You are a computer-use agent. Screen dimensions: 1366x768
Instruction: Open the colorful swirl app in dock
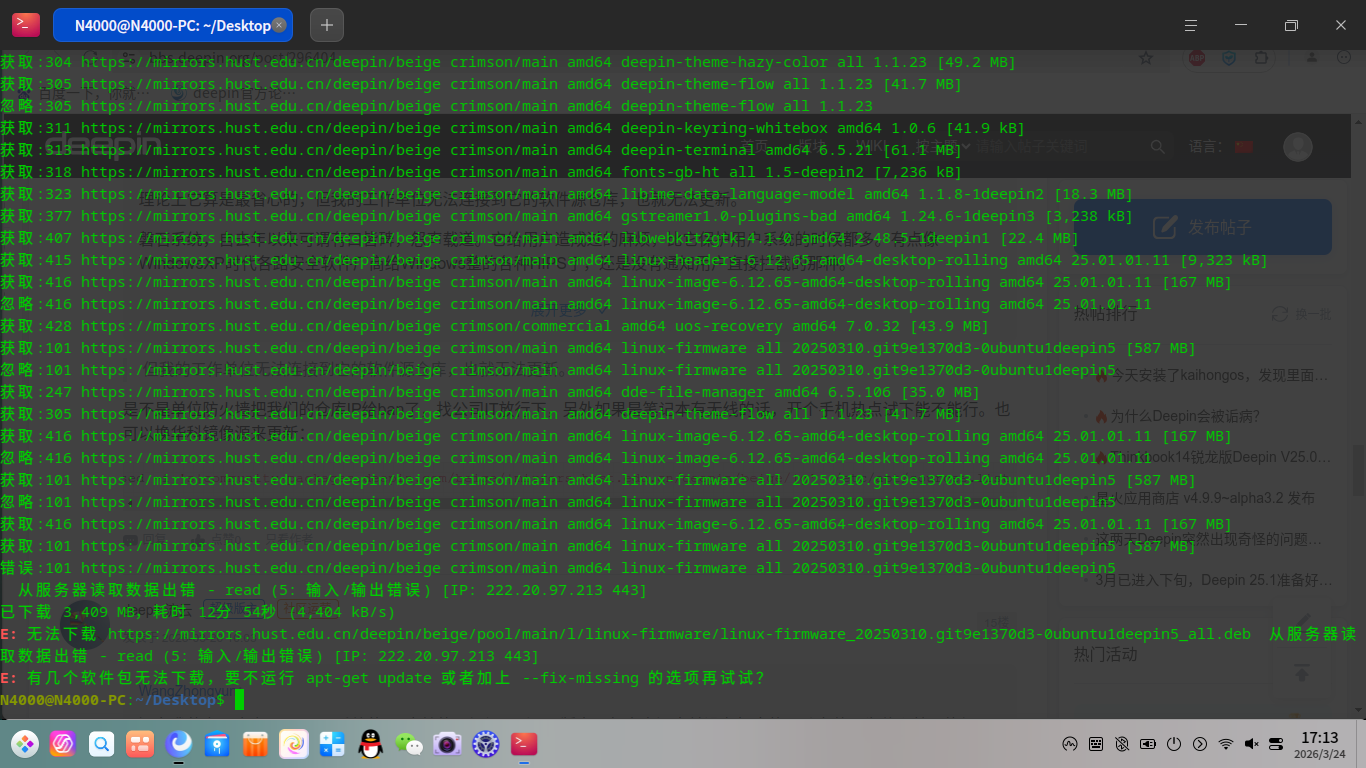coord(294,744)
